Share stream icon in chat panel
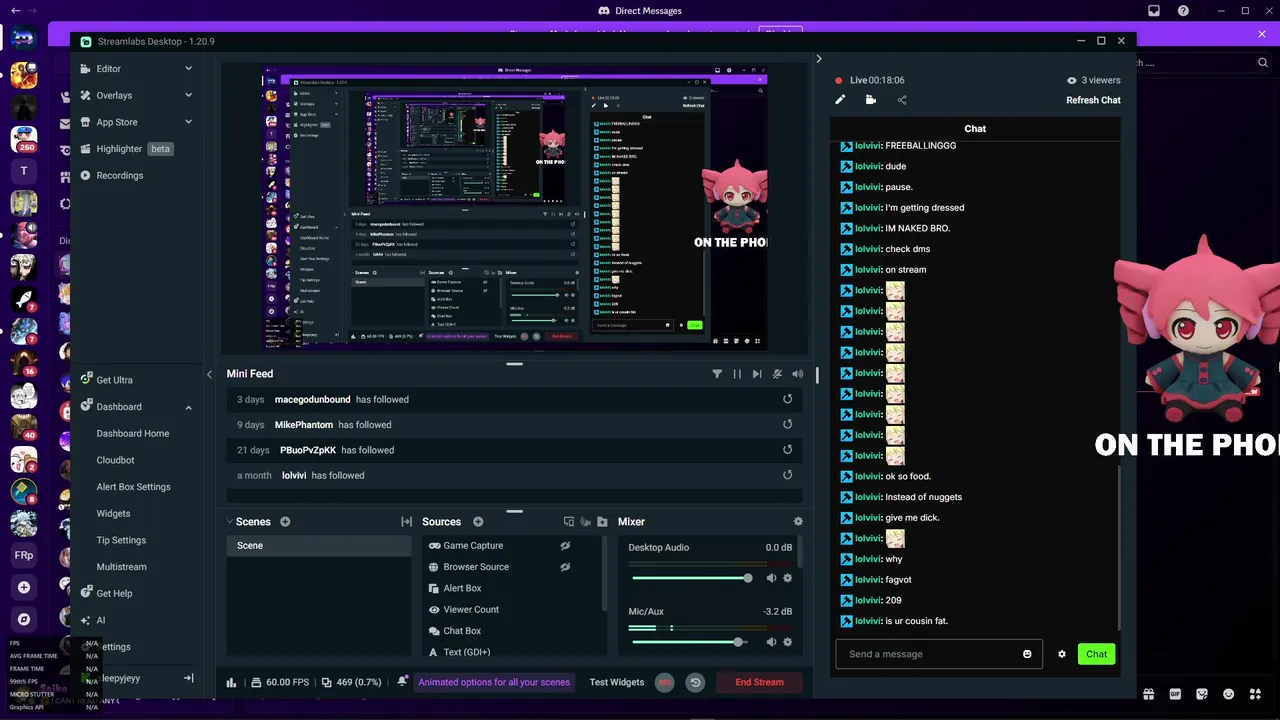This screenshot has height=720, width=1280. click(902, 100)
